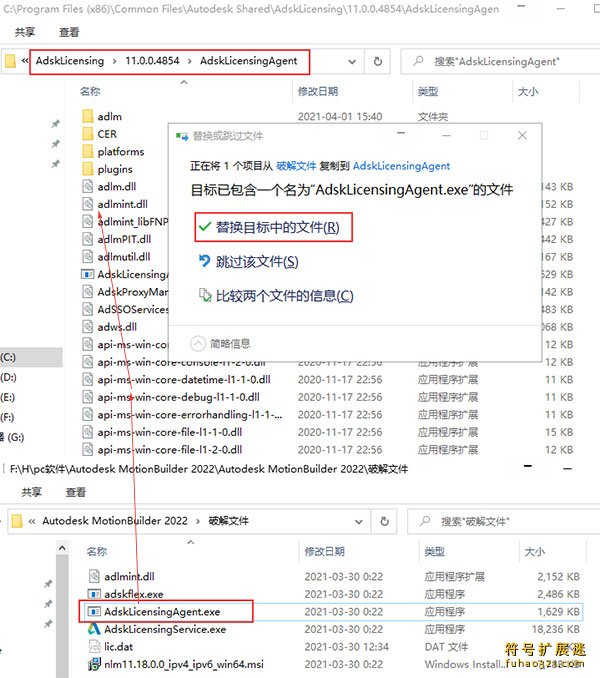Select AdskLicensingService.exe Autodesk icon
The width and height of the screenshot is (600, 678).
94,629
